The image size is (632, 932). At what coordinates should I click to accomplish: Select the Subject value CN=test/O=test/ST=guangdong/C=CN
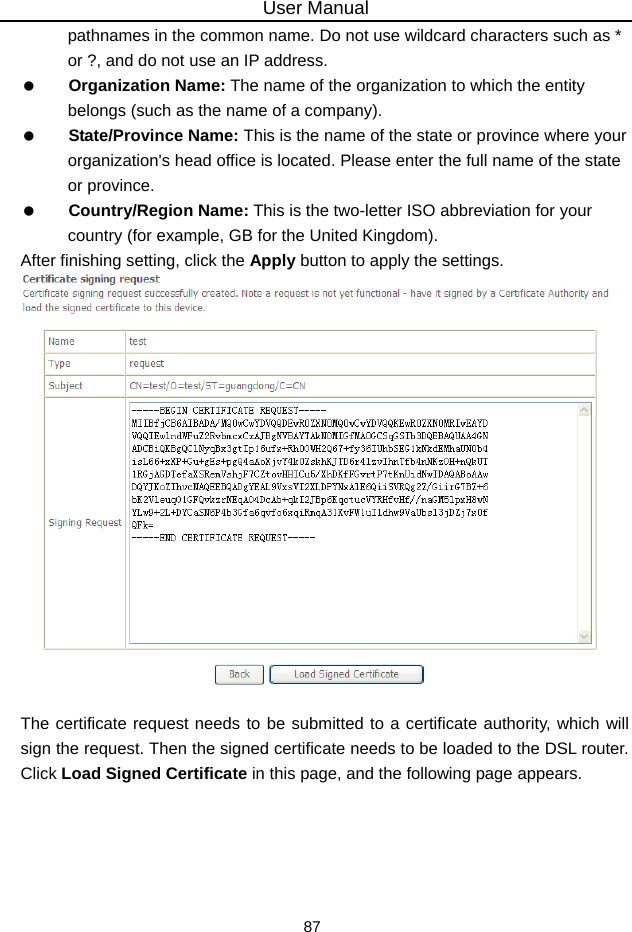click(x=218, y=386)
